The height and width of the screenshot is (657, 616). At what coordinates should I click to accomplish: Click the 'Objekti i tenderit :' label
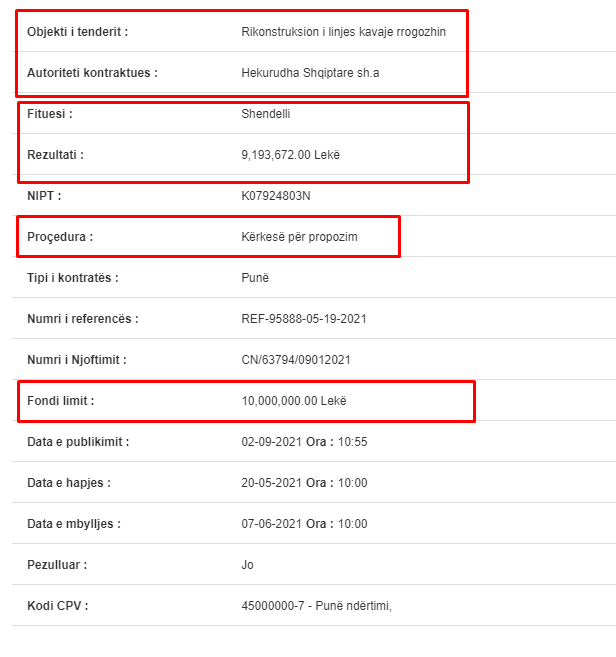pos(78,32)
